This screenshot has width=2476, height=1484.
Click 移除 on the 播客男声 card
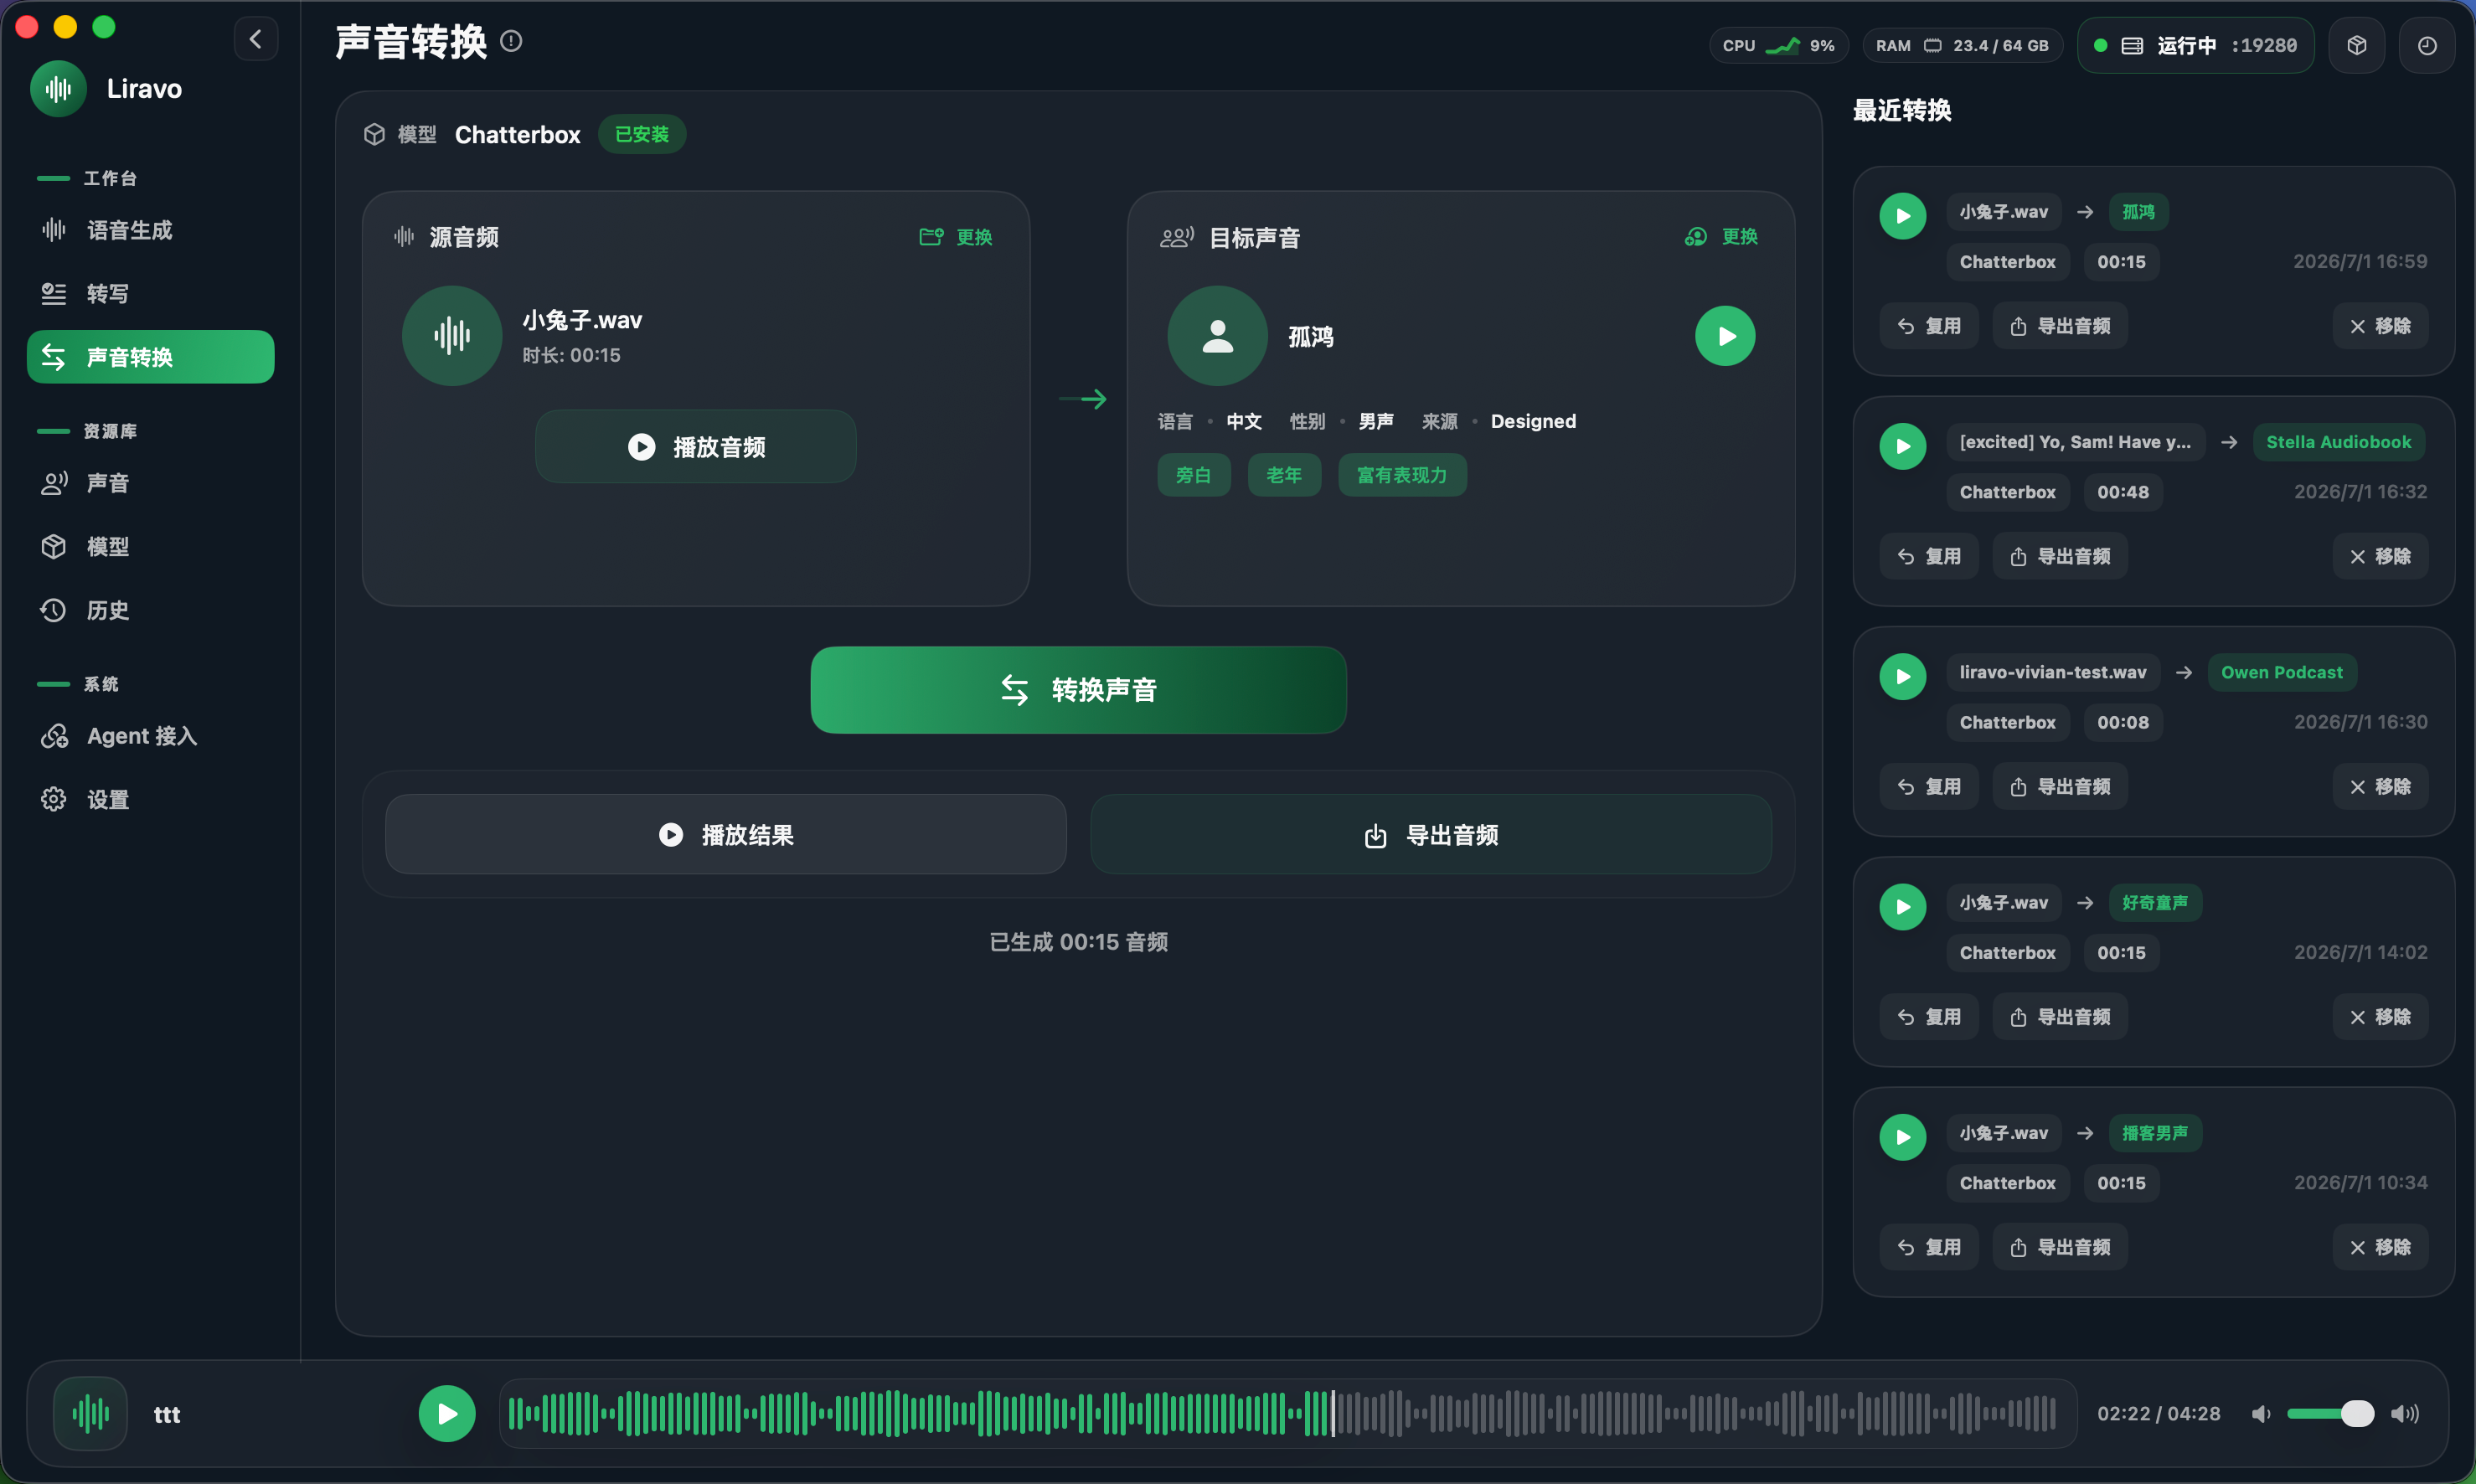click(2380, 1247)
